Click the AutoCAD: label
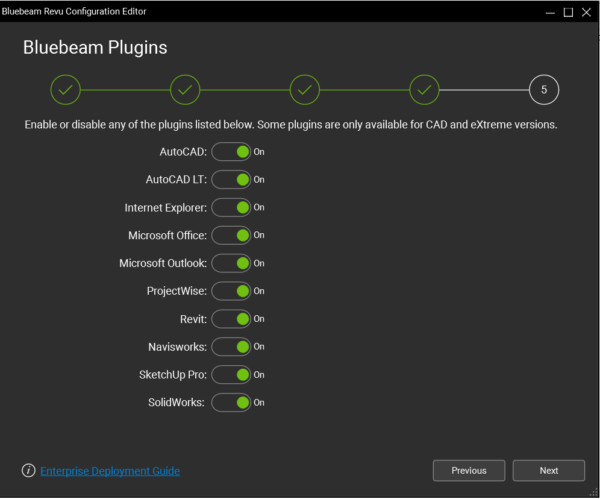The height and width of the screenshot is (499, 600). 183,152
